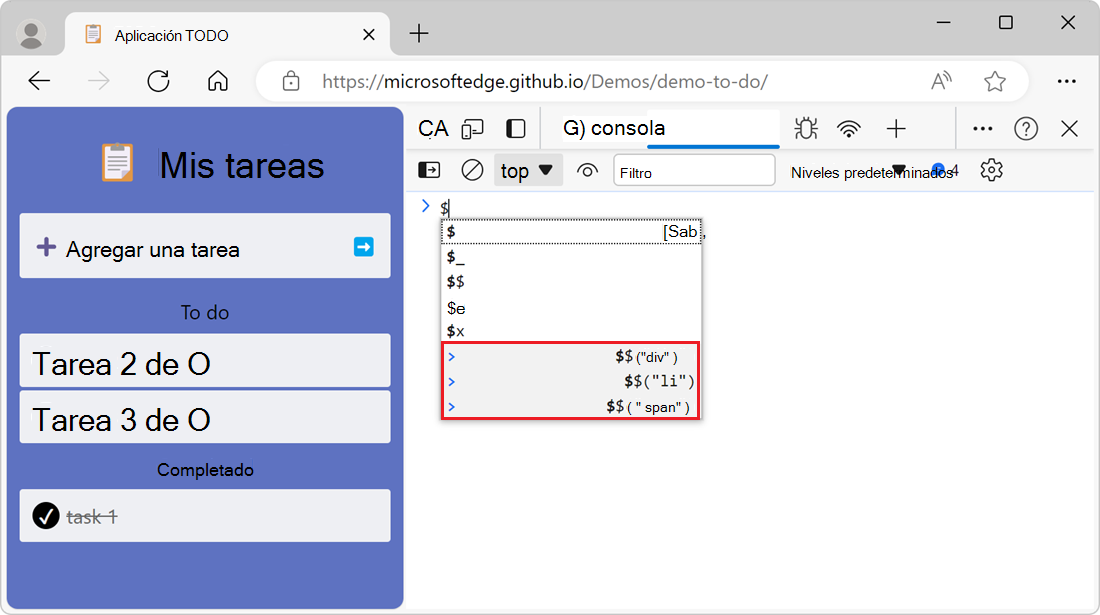Open the DevTools more options ellipsis menu
Screen dimensions: 1100x615
click(983, 128)
